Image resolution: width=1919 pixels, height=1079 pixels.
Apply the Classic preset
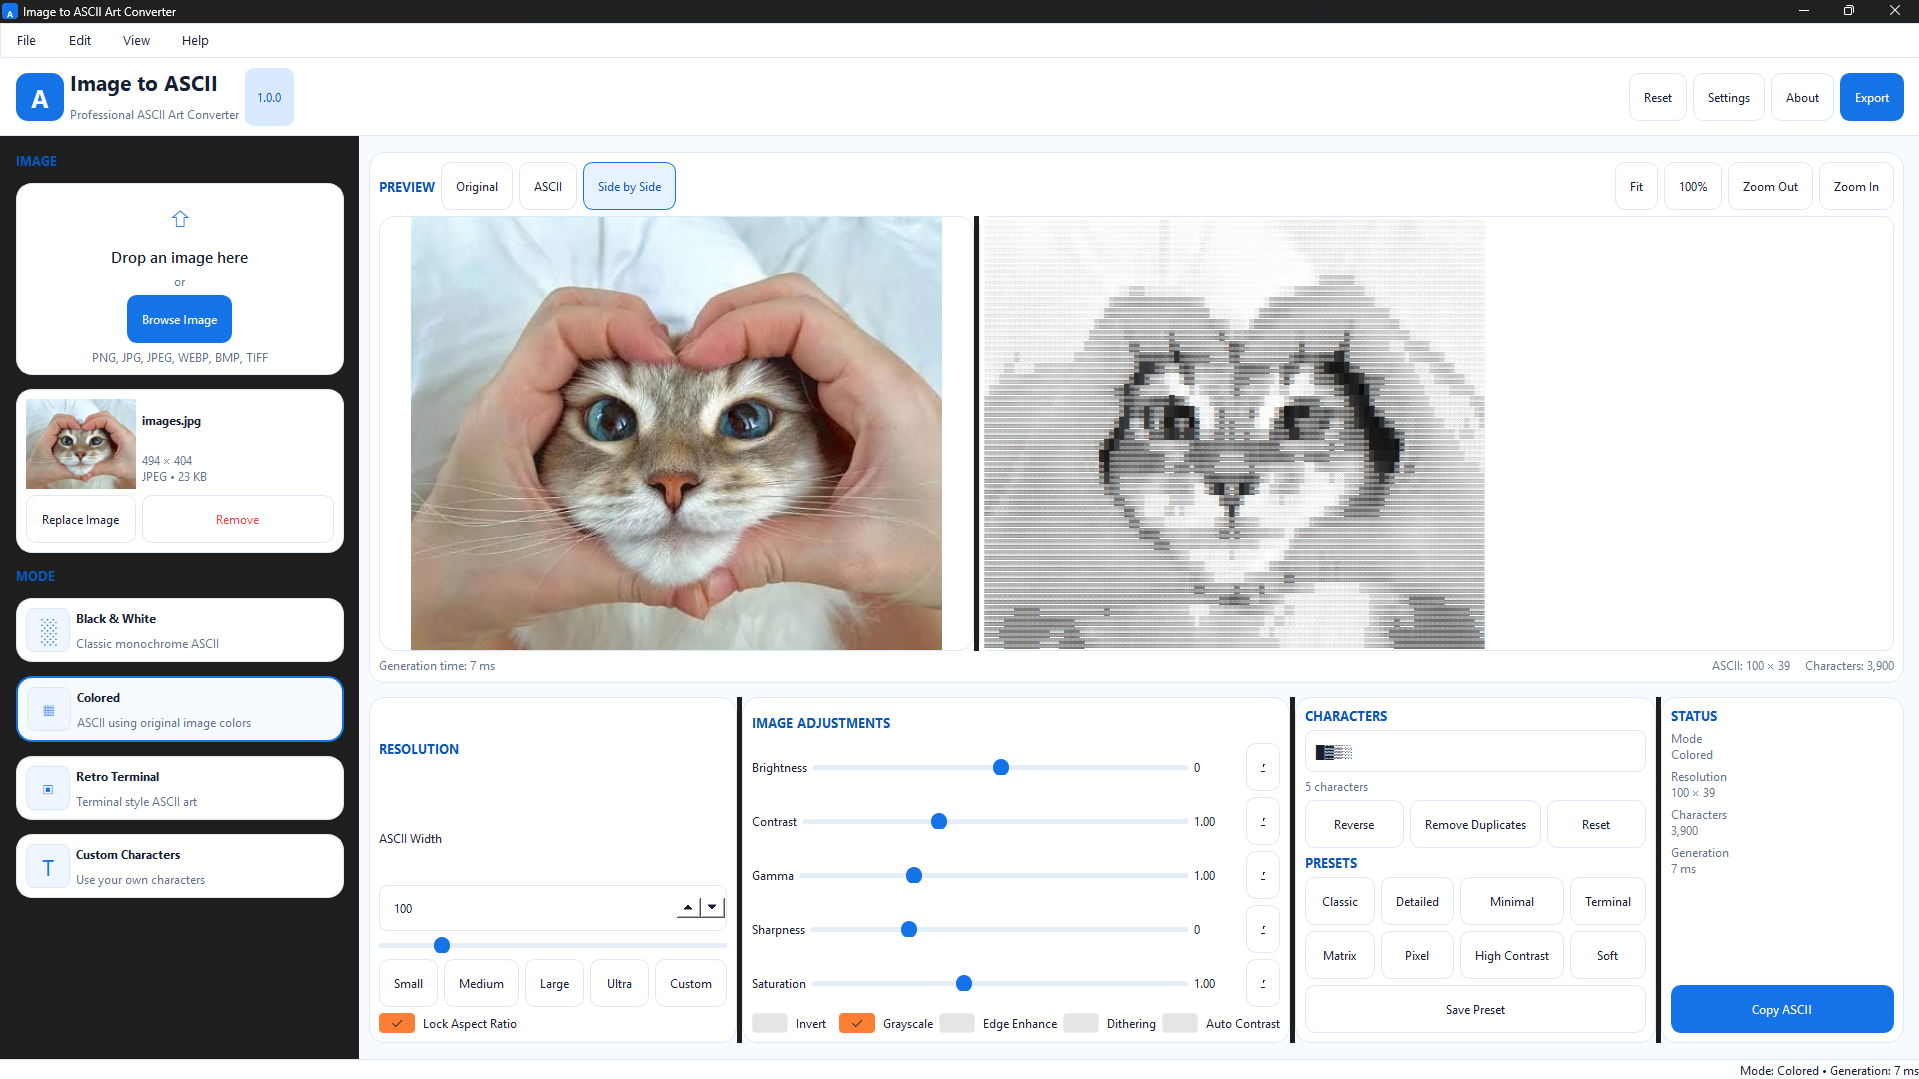(x=1340, y=902)
